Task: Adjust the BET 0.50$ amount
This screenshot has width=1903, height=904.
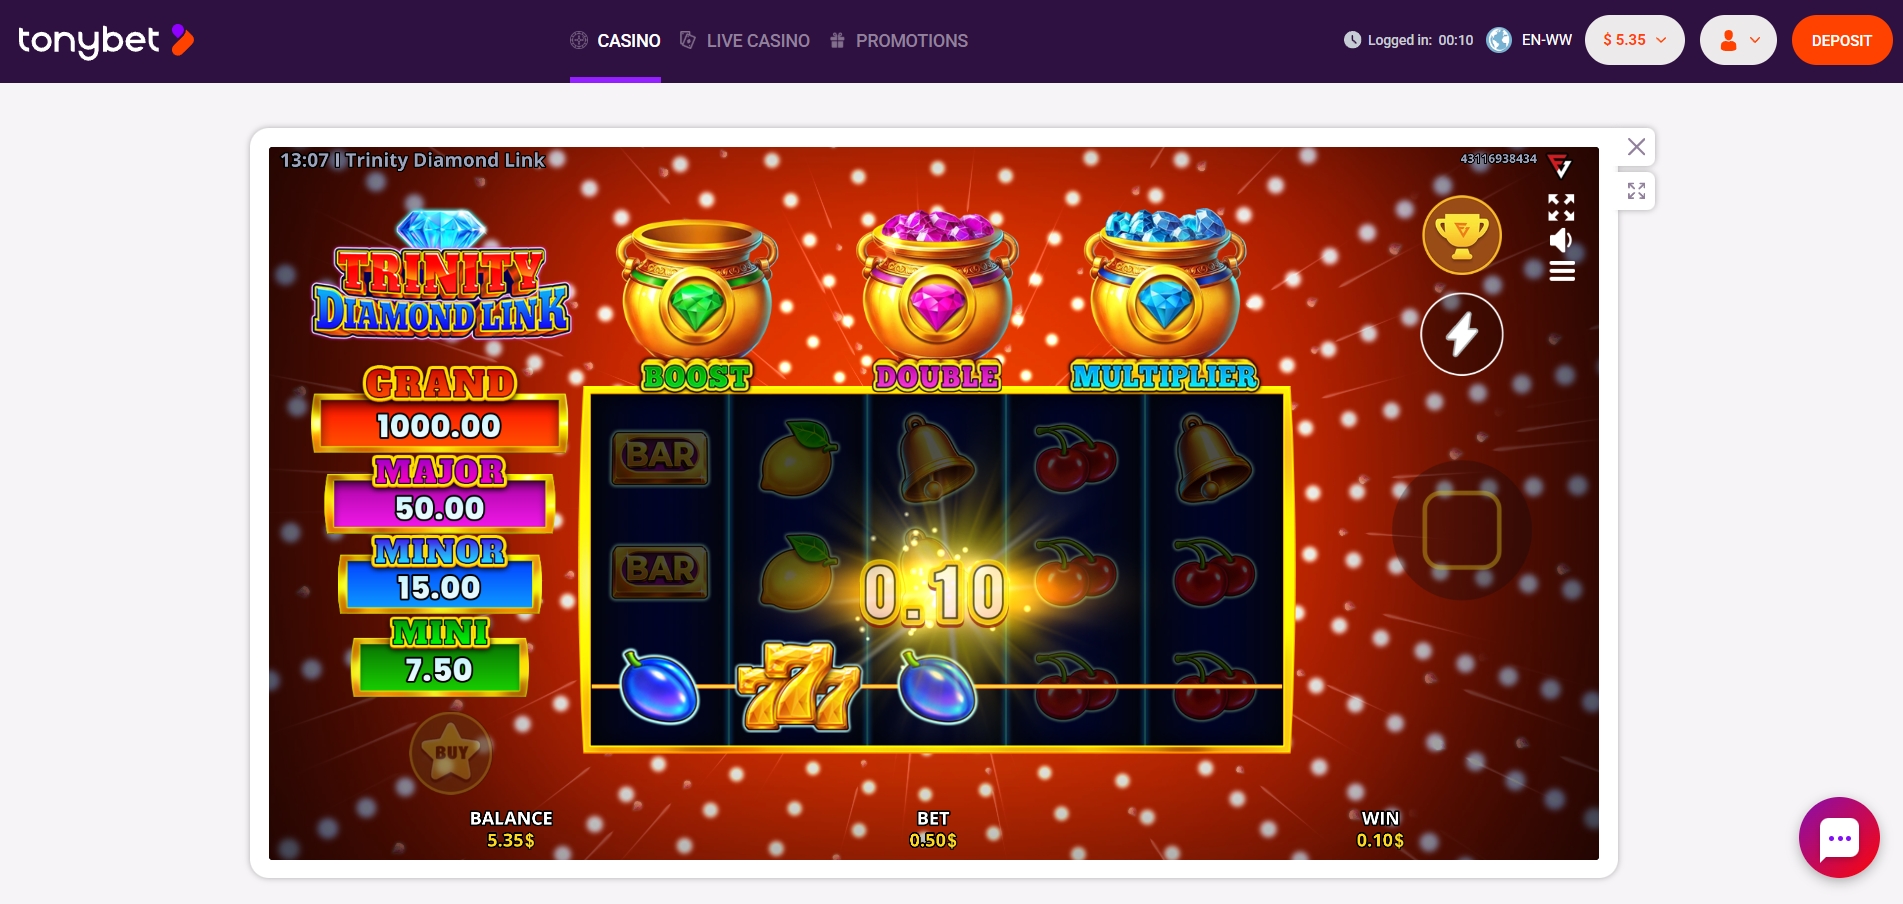Action: pyautogui.click(x=933, y=830)
